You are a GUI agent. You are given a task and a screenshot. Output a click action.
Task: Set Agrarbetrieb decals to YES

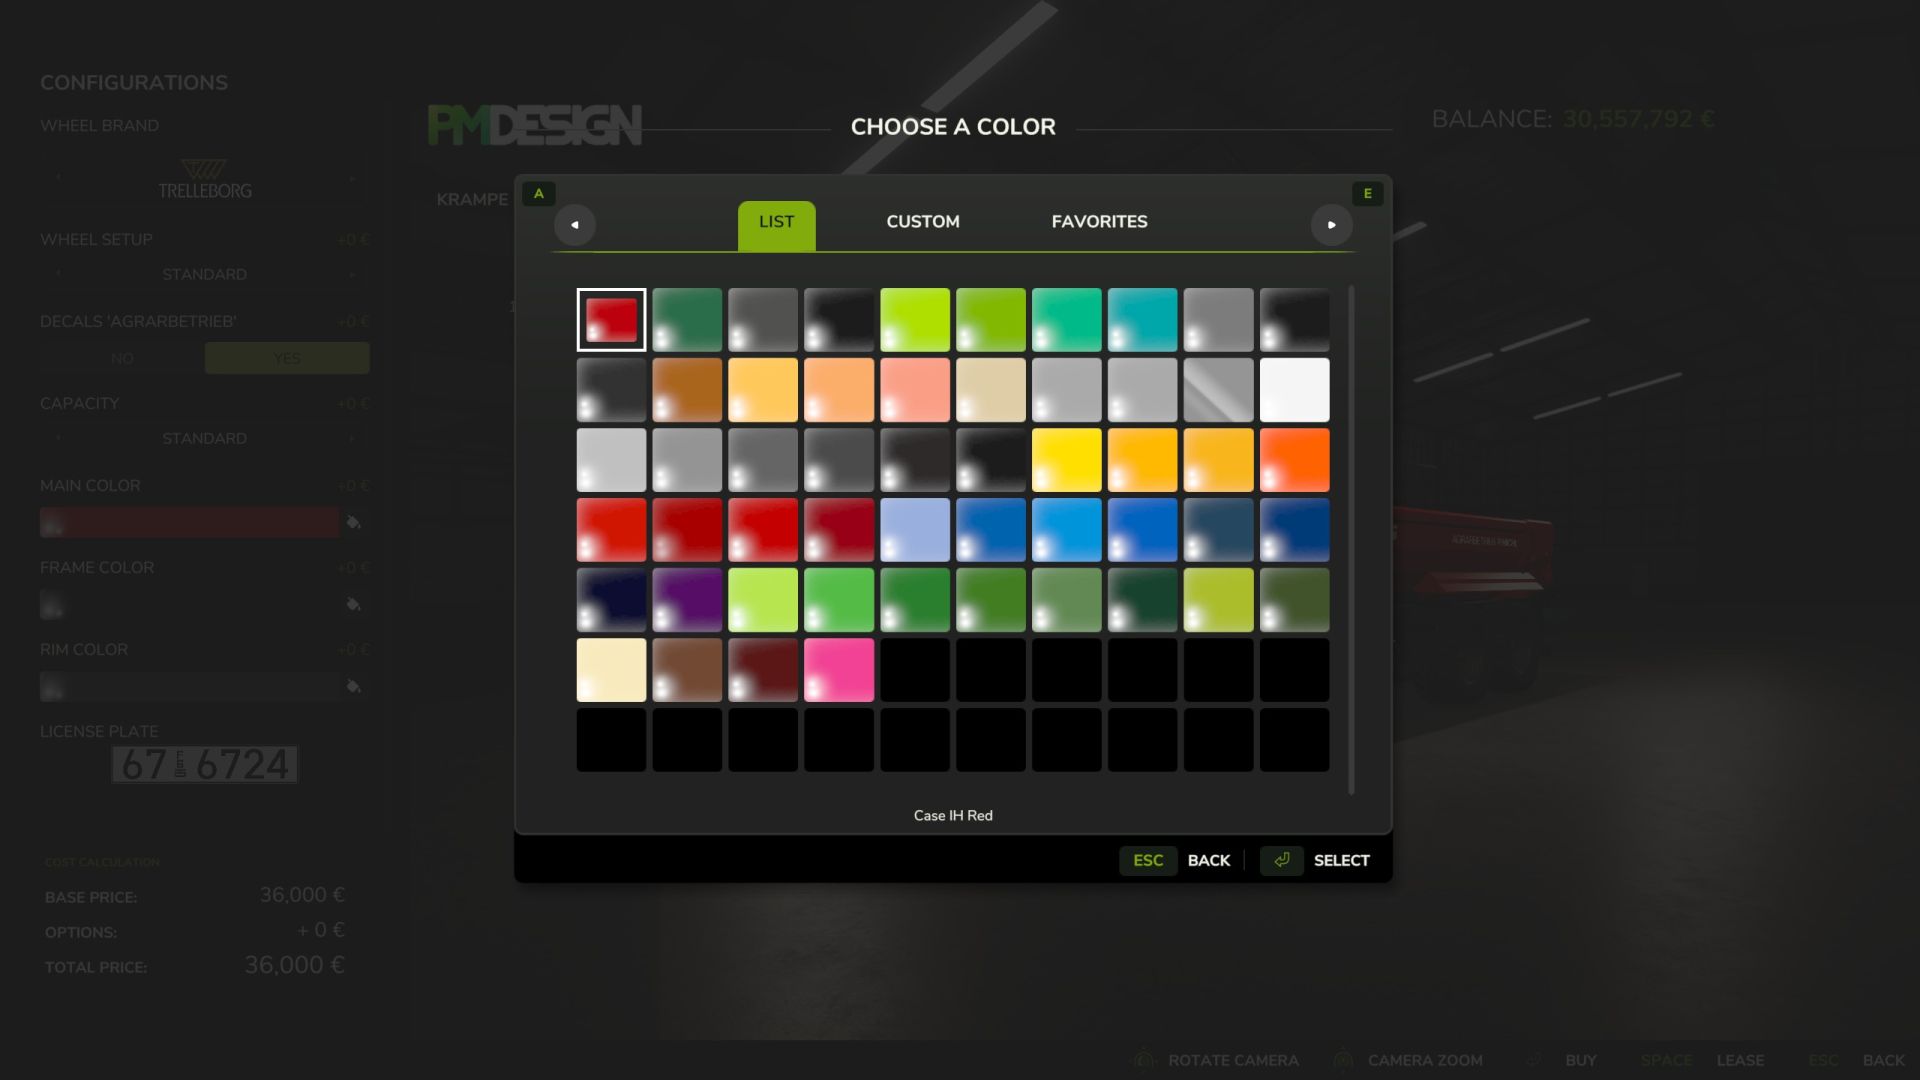click(x=287, y=358)
